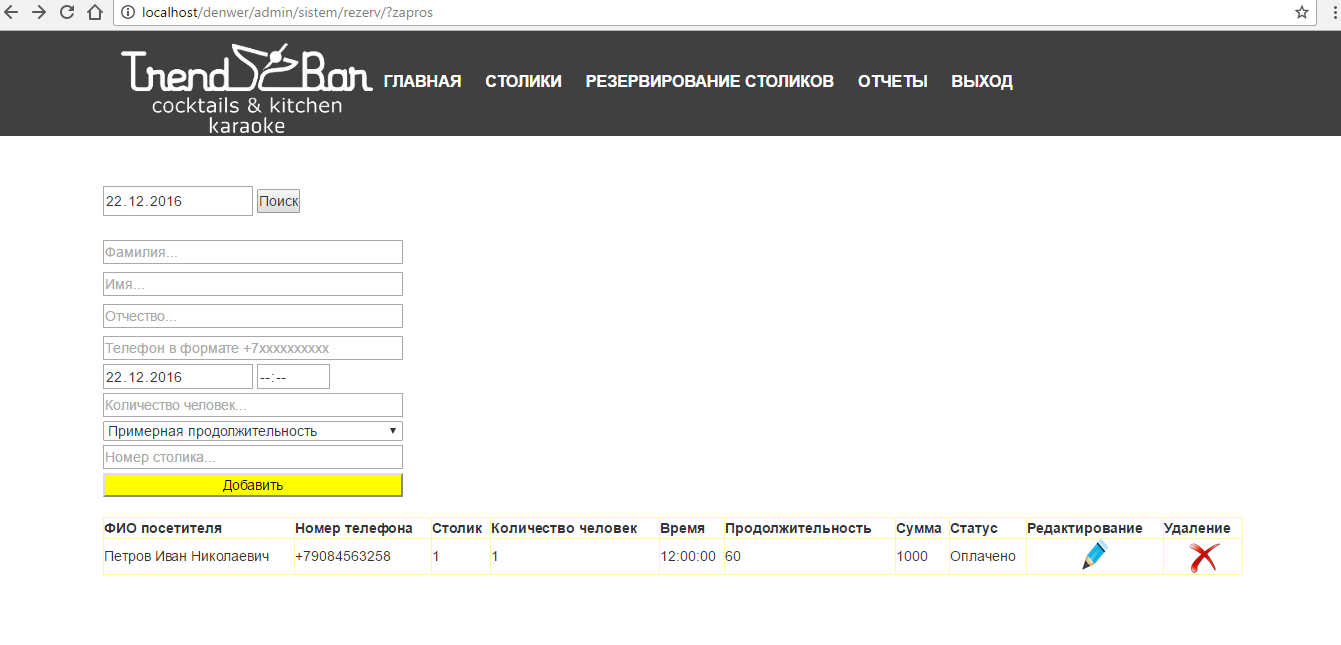
Task: Click the ФИО посетителя column header
Action: point(163,528)
